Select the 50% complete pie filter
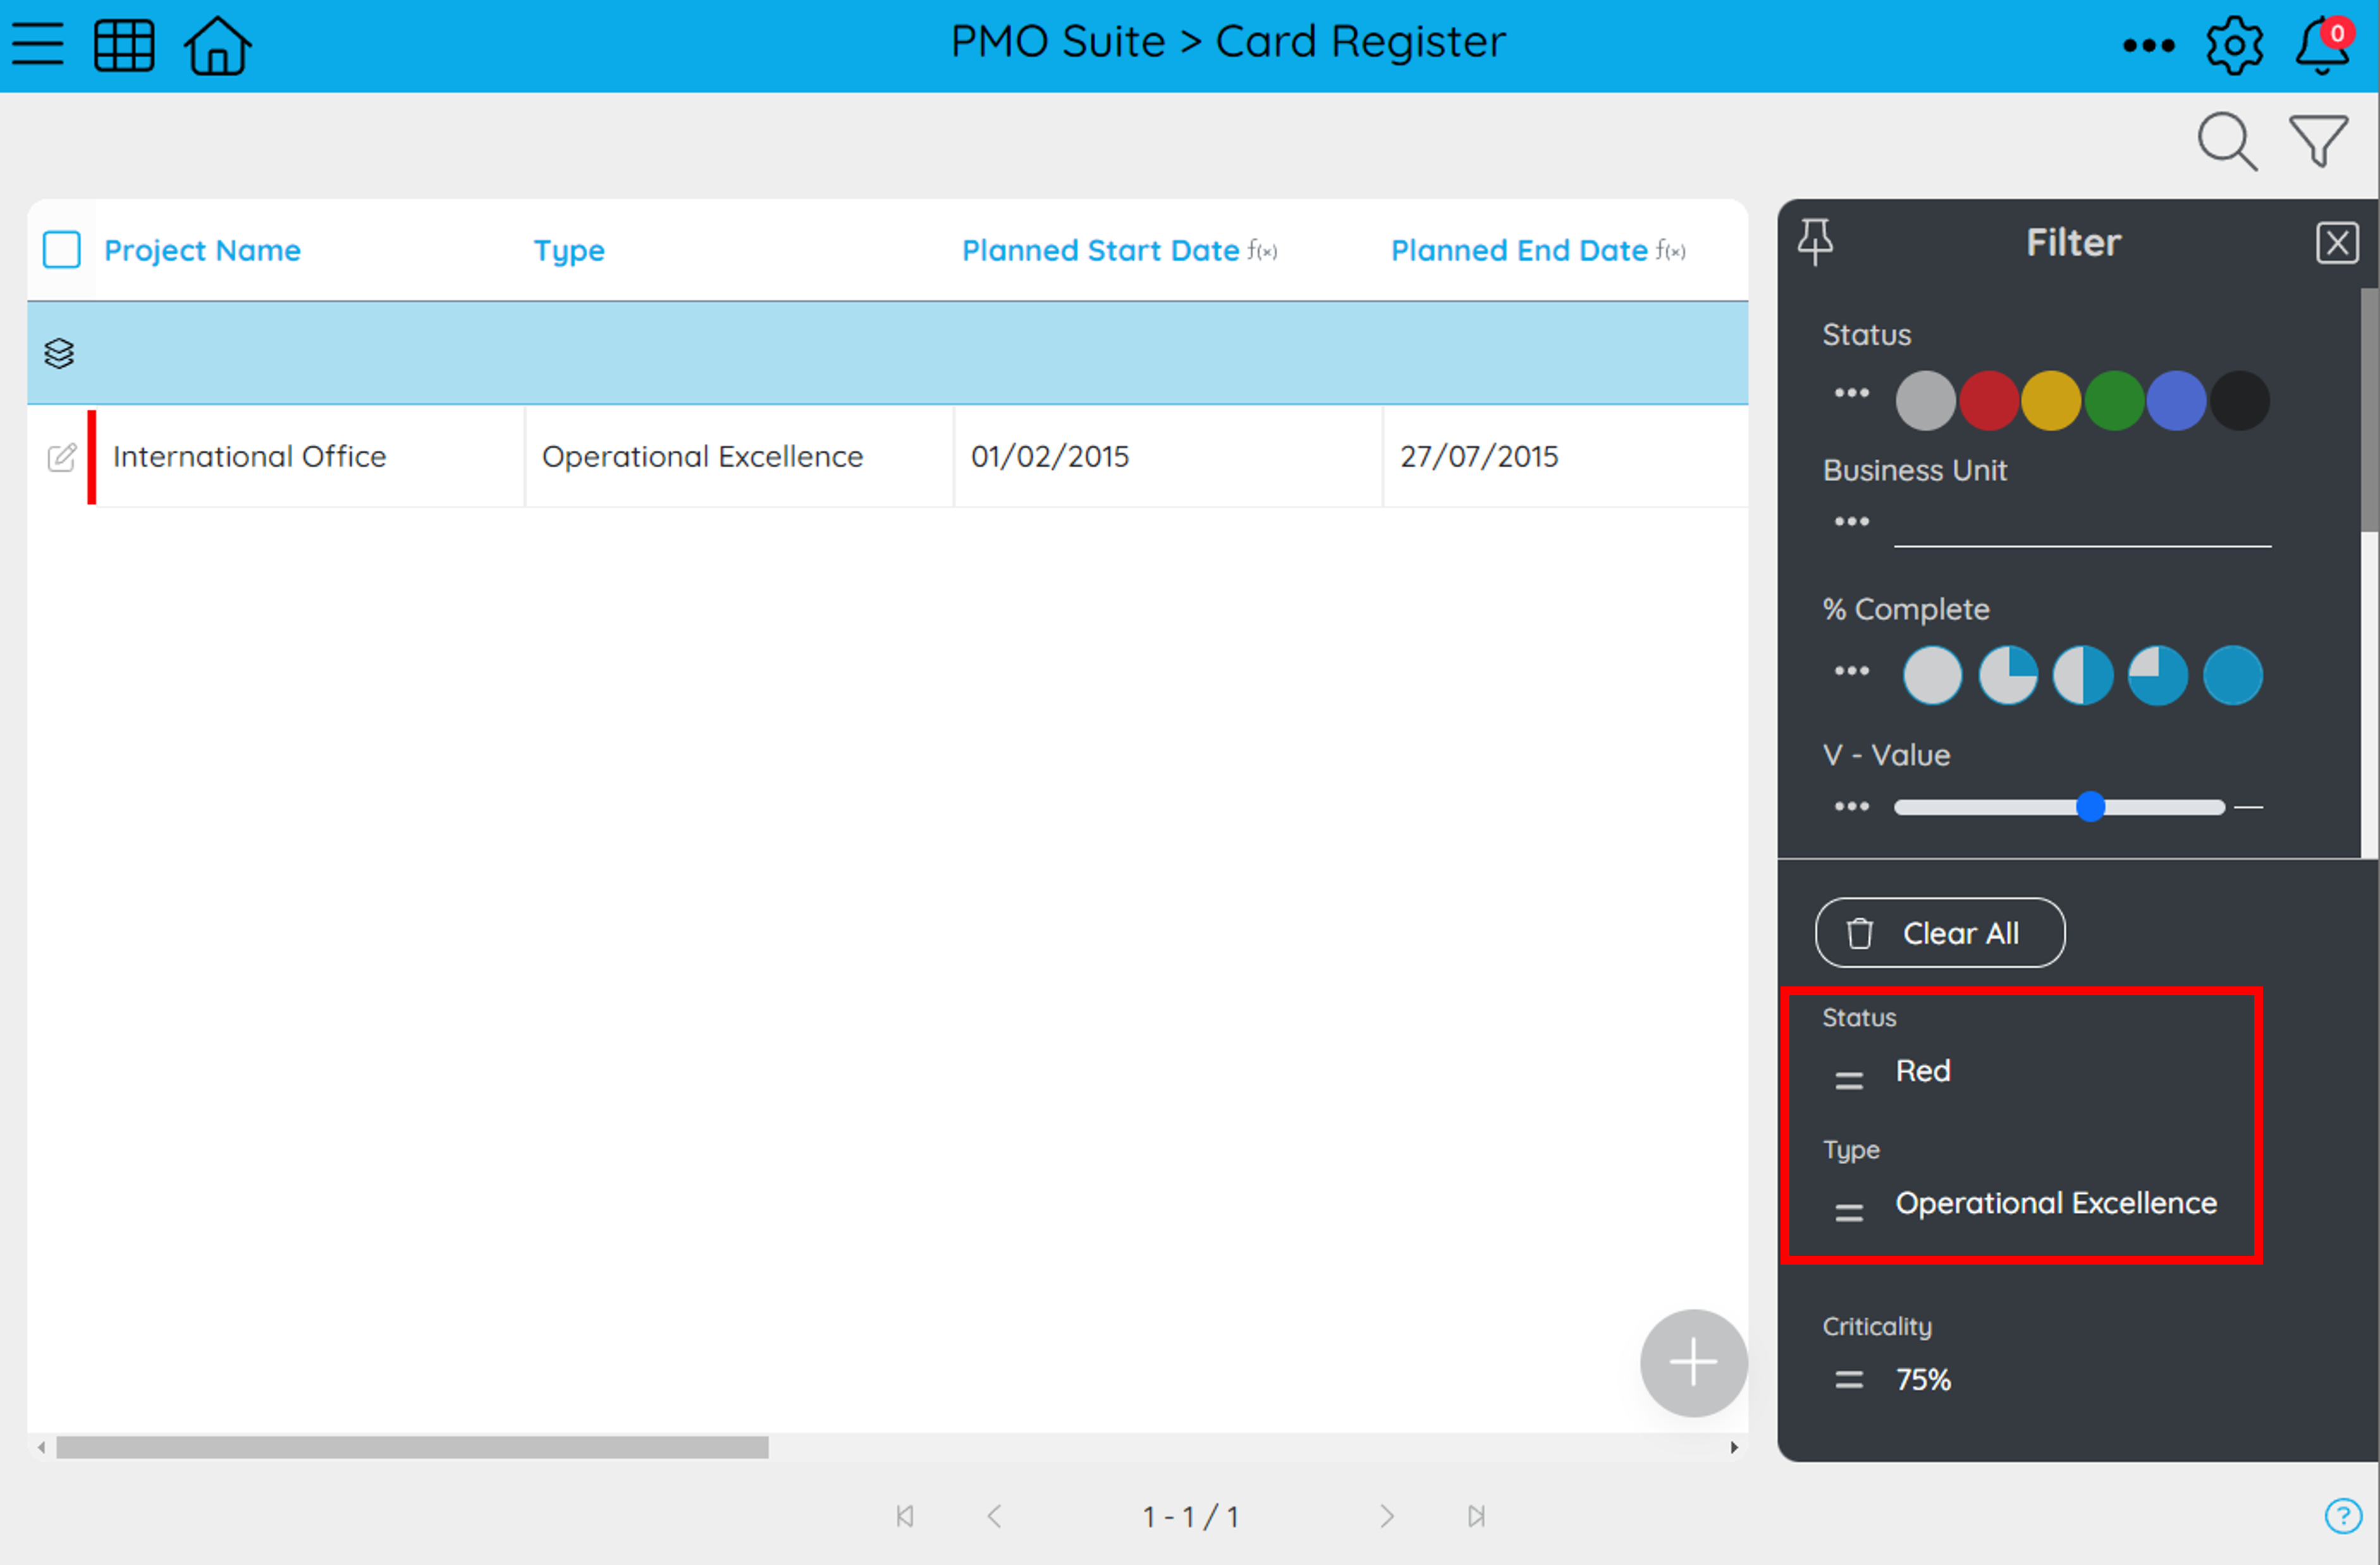The width and height of the screenshot is (2380, 1565). (2082, 675)
